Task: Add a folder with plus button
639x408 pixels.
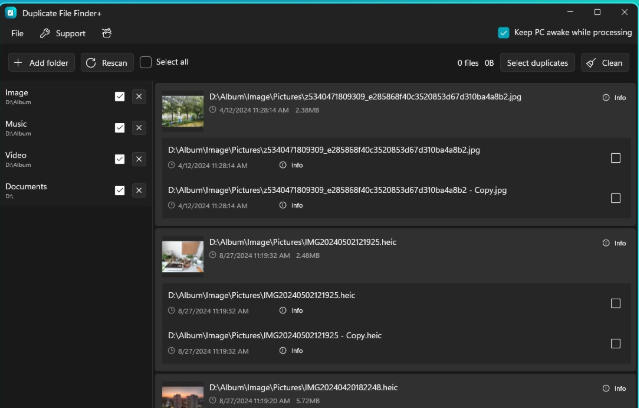Action: tap(42, 63)
